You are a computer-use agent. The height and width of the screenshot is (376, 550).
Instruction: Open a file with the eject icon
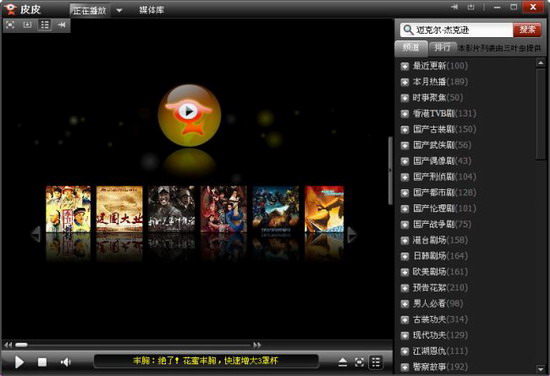tap(343, 362)
